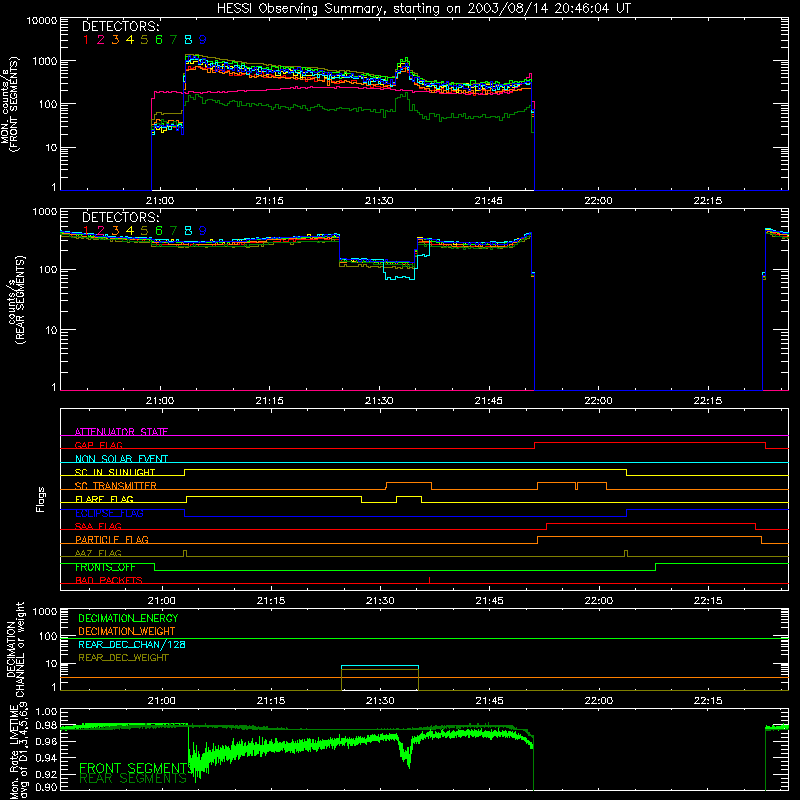Click the olive 'A4Z_FLAG' flag label
Screen dimensions: 800x800
[x=98, y=553]
